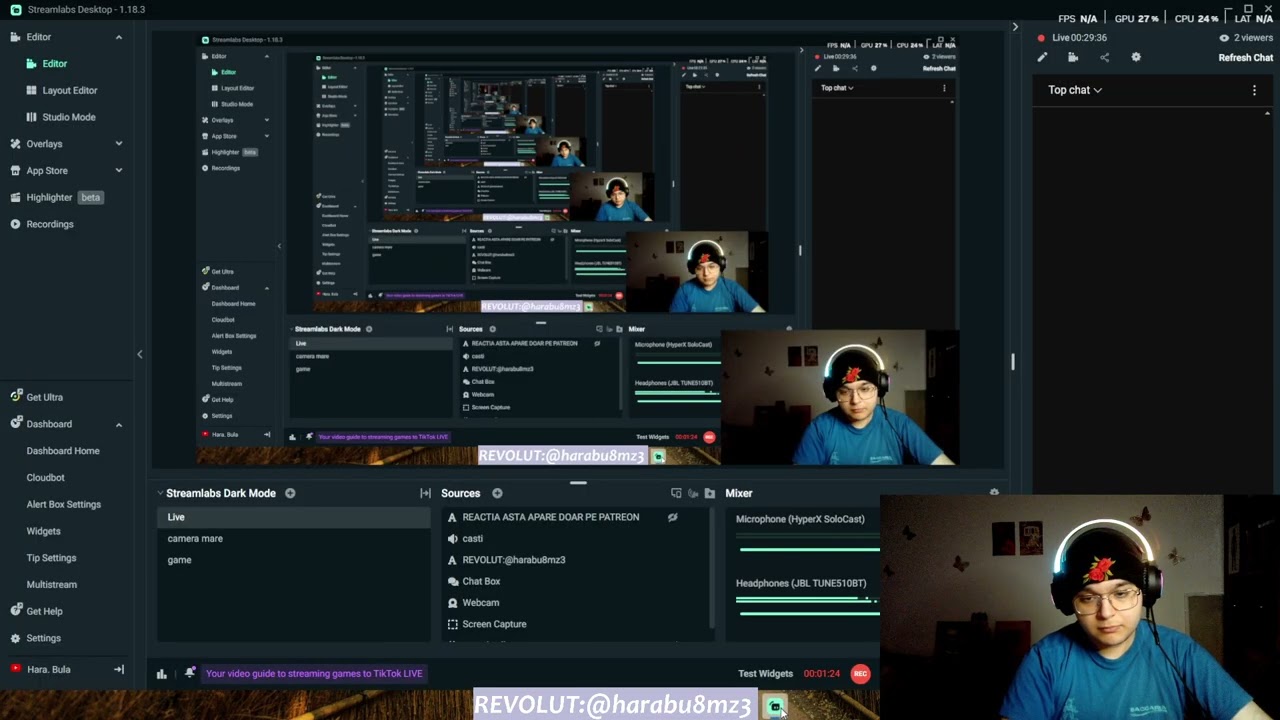This screenshot has width=1280, height=720.
Task: Click the middle icon in the Sources header
Action: (x=693, y=493)
